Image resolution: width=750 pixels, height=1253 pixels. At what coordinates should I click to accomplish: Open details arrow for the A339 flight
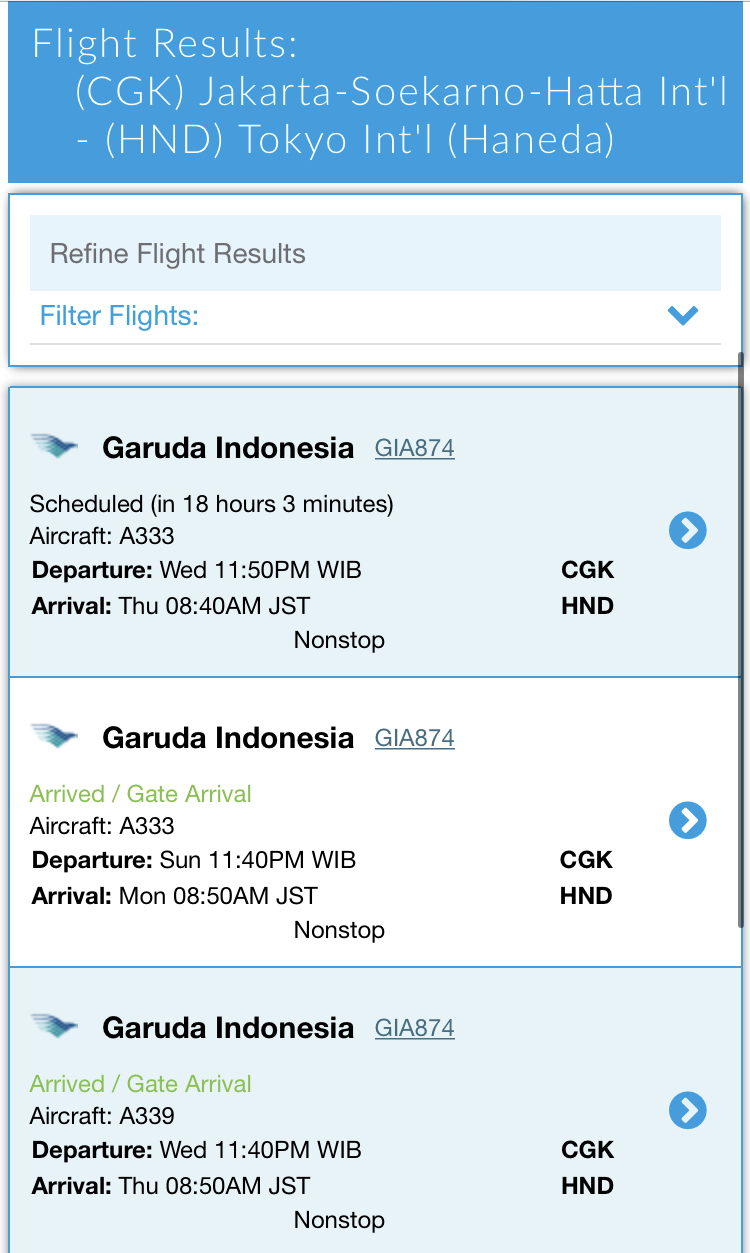(687, 1111)
